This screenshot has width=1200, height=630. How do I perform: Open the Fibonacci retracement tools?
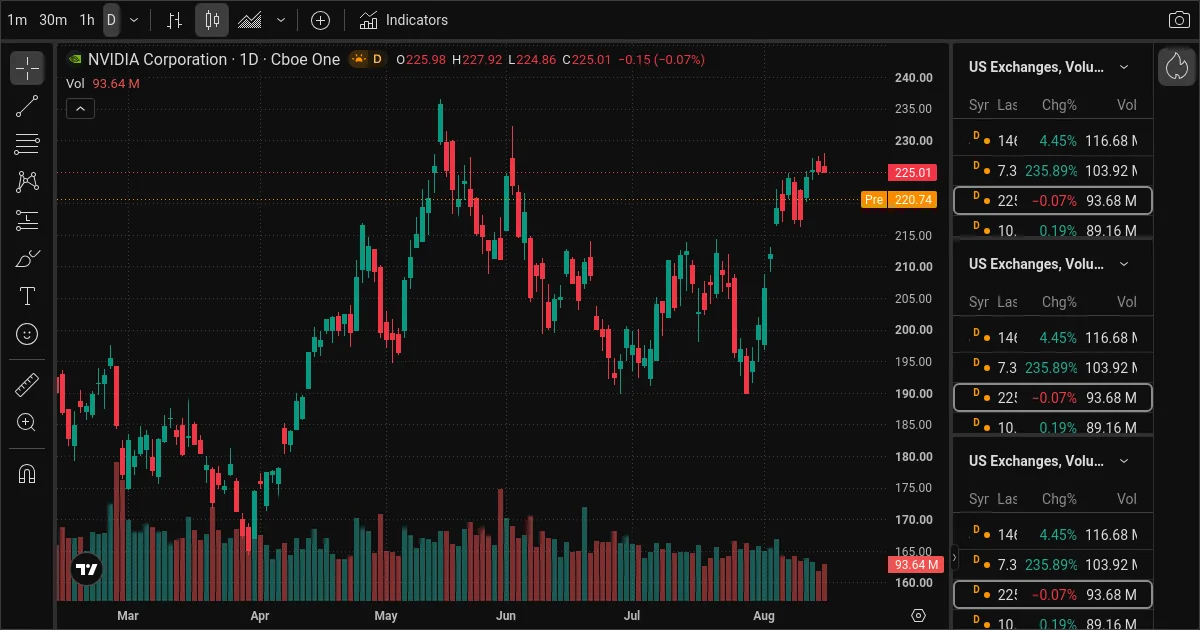point(27,144)
